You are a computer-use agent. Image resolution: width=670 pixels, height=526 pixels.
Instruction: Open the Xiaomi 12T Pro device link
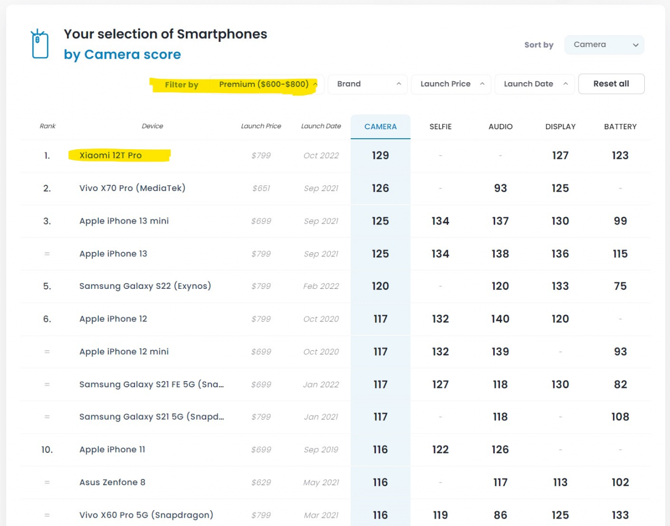(110, 156)
